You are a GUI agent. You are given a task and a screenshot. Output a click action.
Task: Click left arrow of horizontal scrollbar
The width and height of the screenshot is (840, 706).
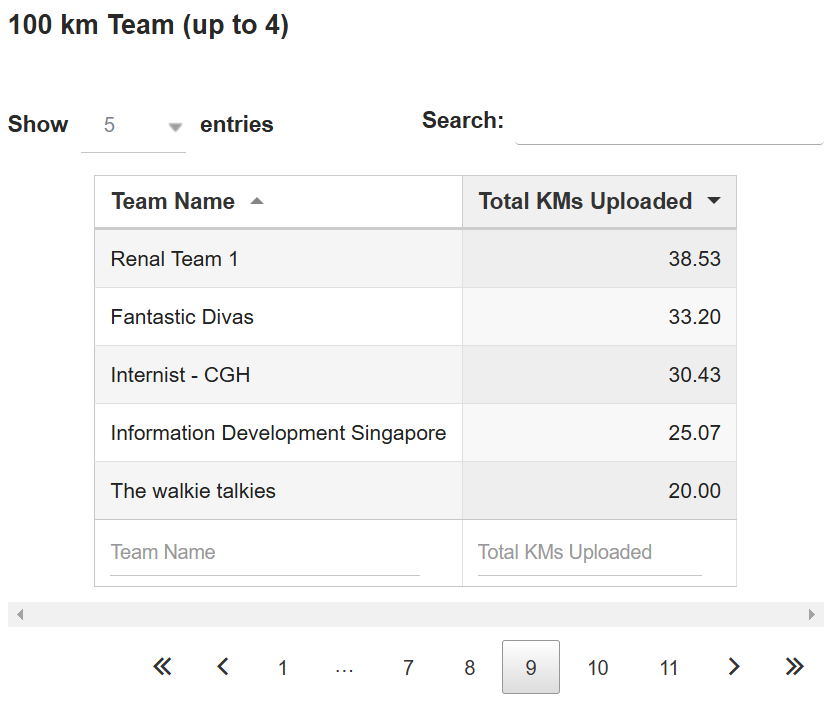pyautogui.click(x=20, y=614)
